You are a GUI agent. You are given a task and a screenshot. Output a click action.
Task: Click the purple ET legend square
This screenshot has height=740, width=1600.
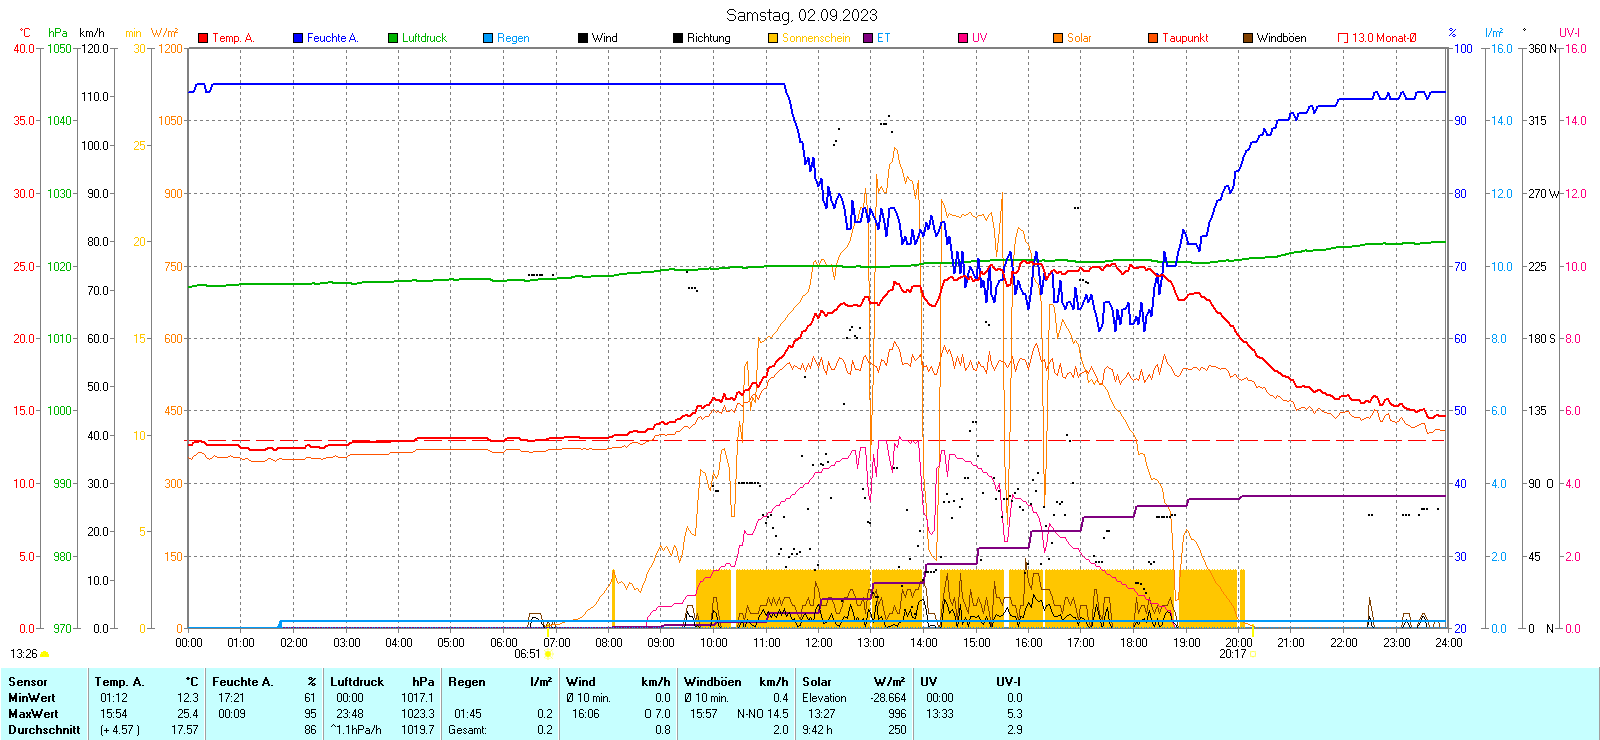[868, 38]
